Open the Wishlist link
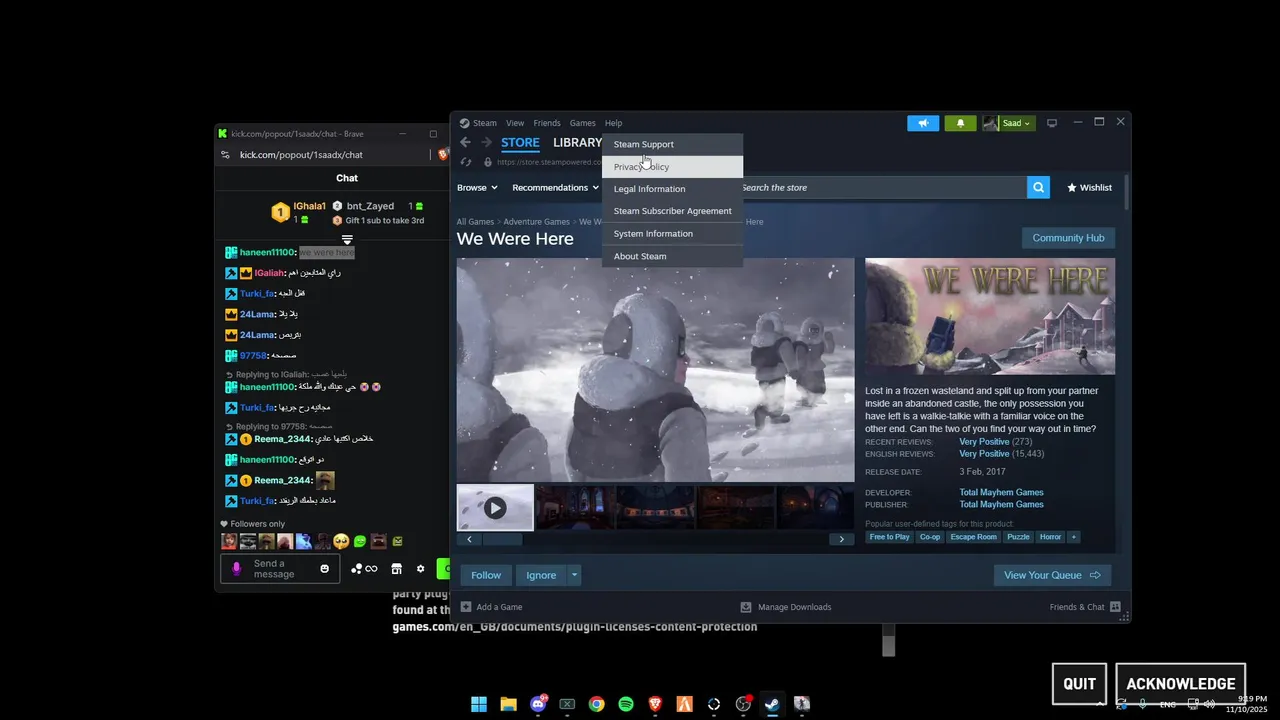Image resolution: width=1280 pixels, height=720 pixels. (x=1089, y=187)
